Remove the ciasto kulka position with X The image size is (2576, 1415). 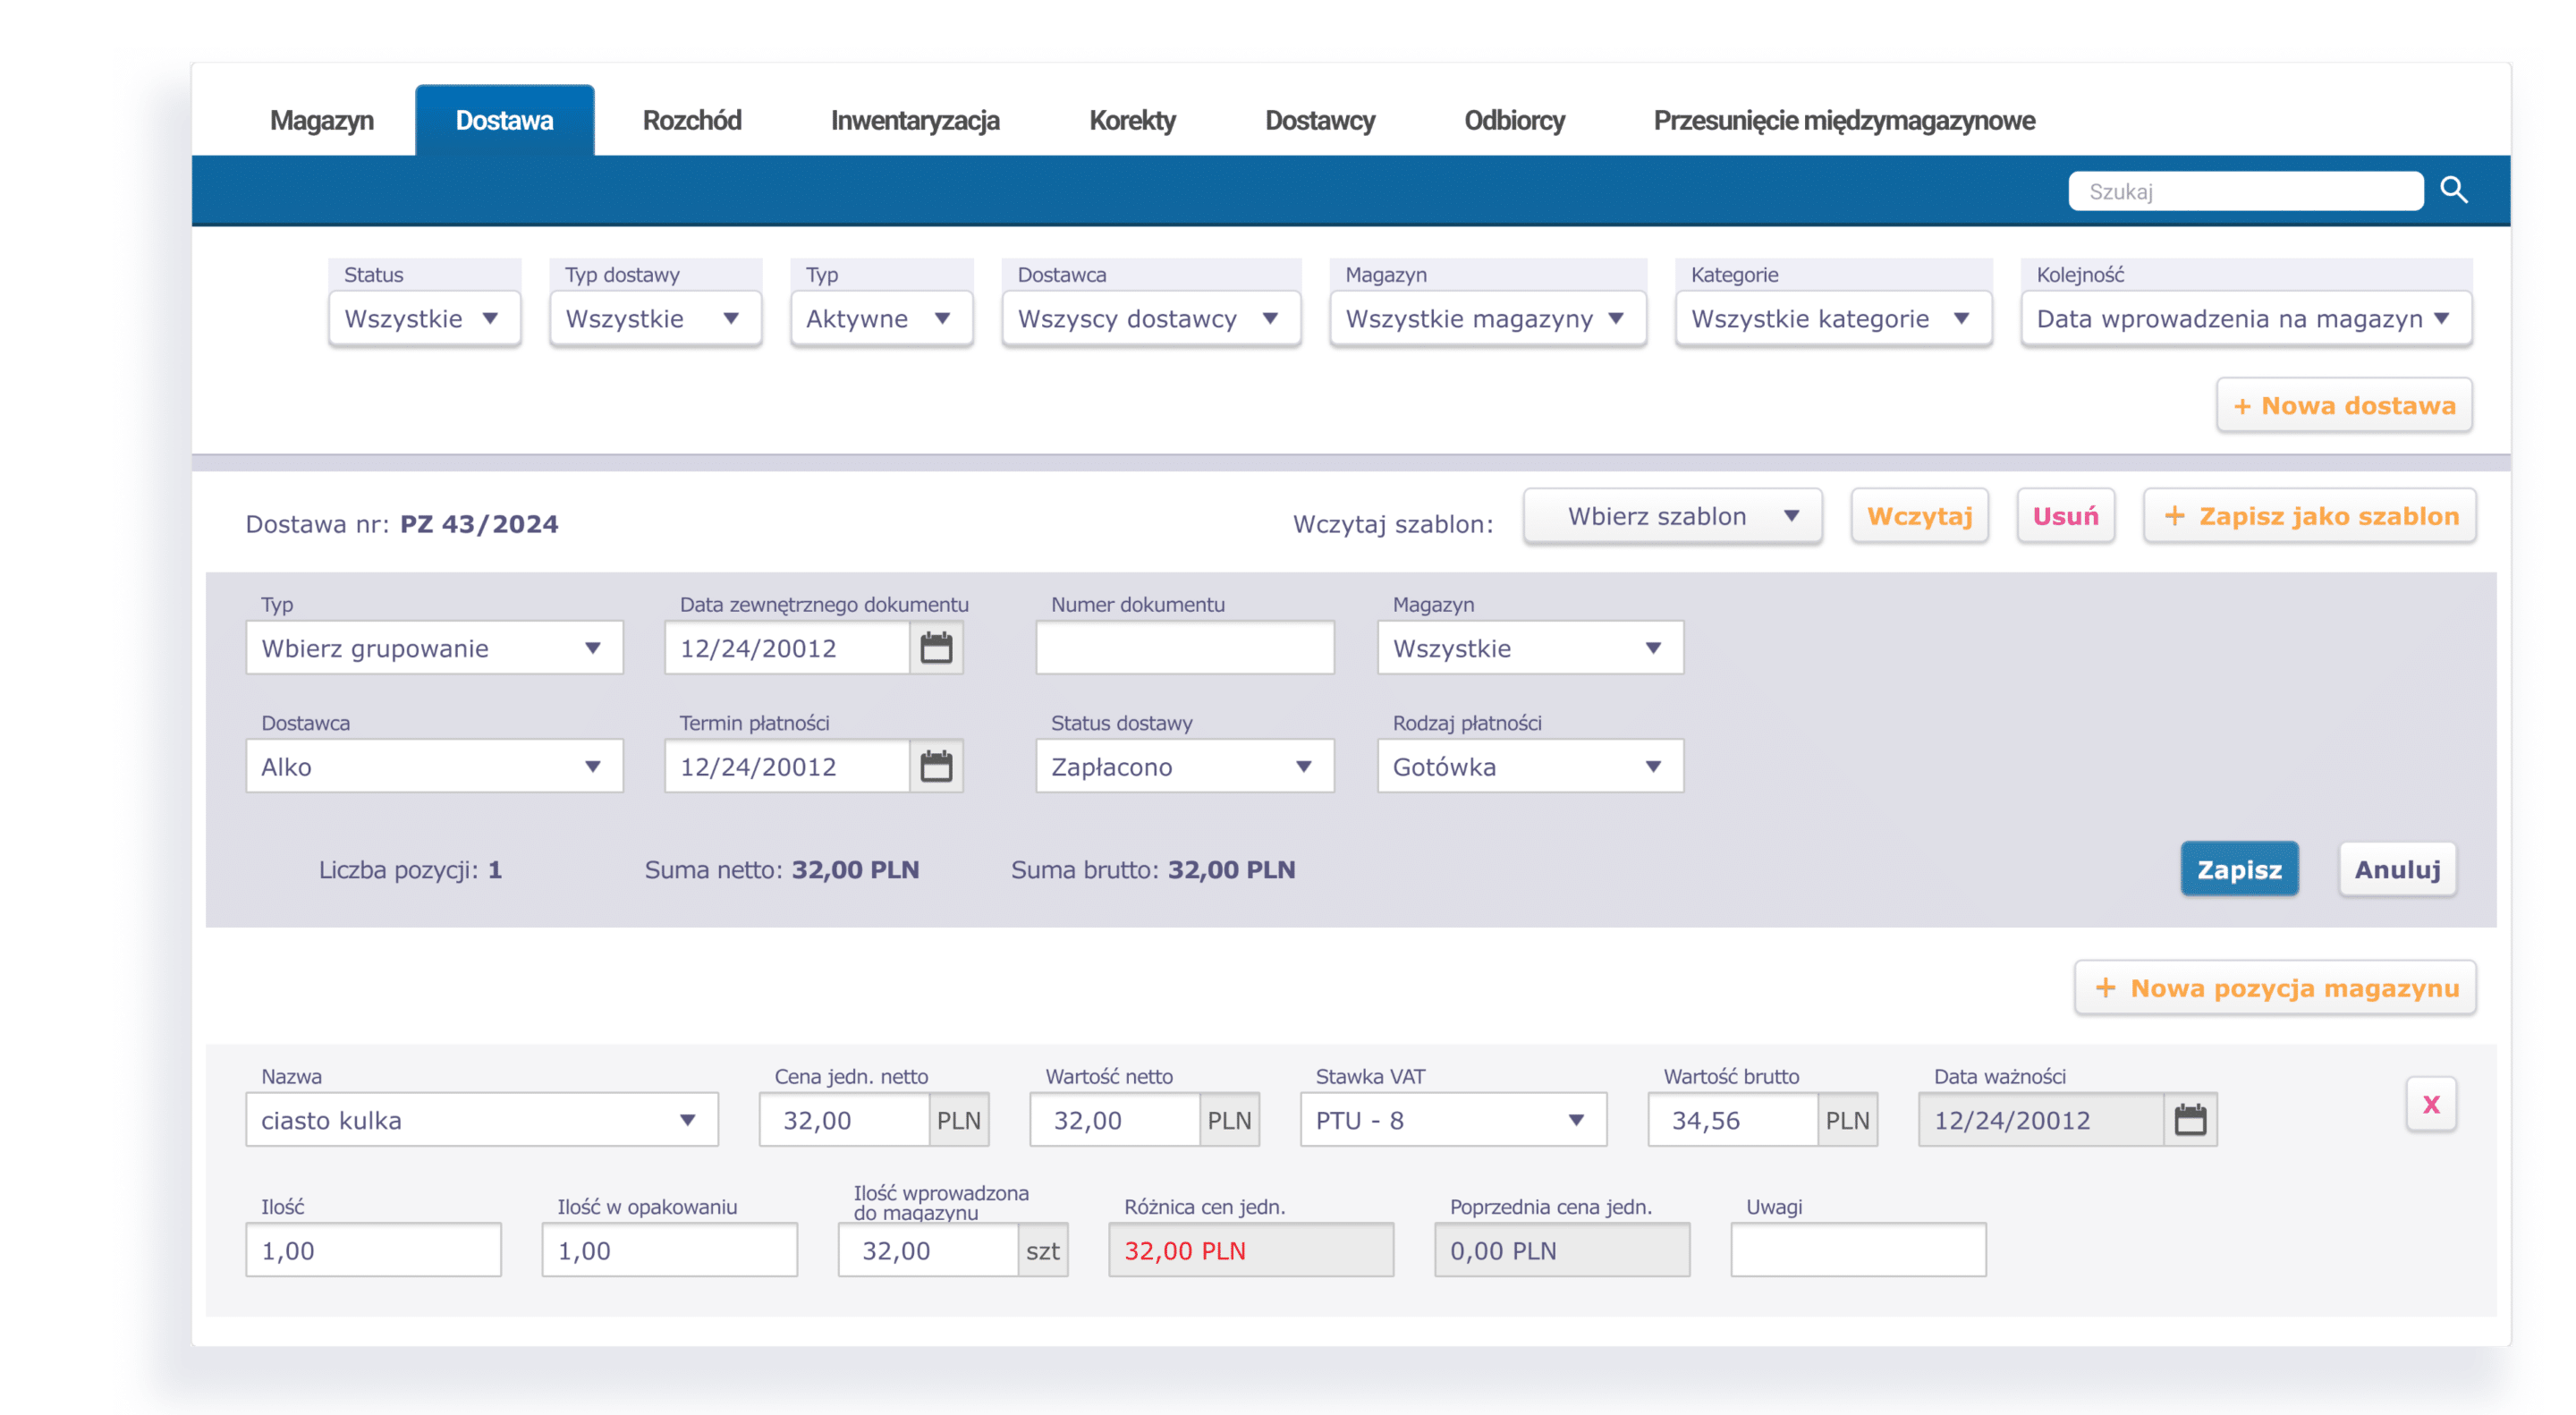pos(2431,1104)
